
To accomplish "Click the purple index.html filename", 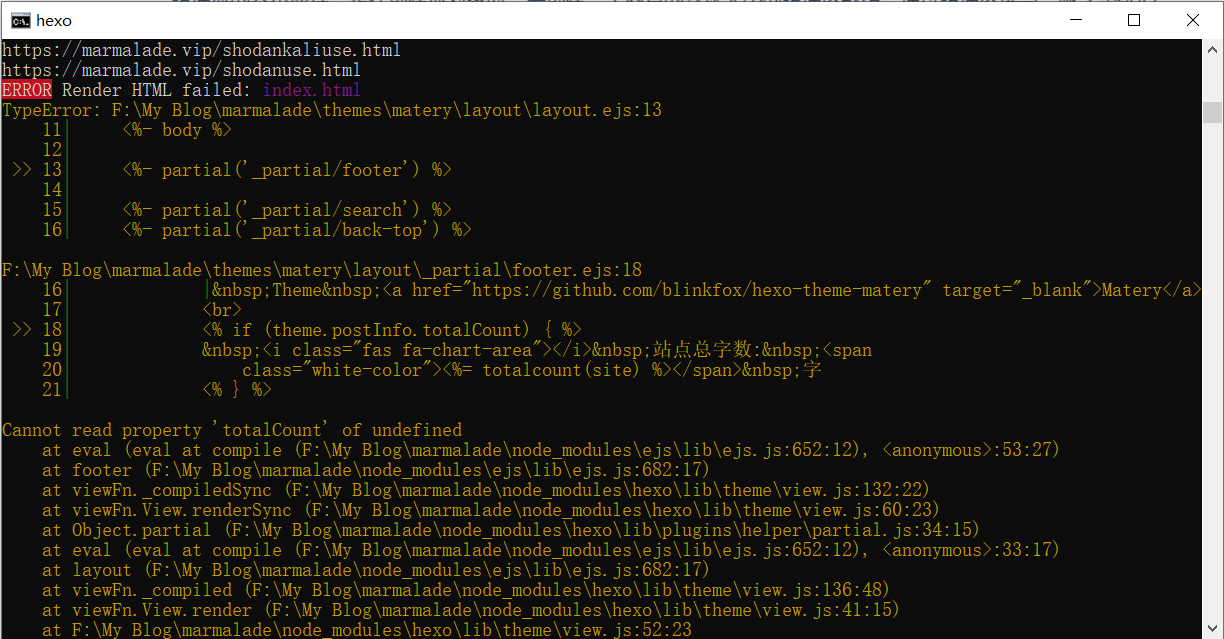I will coord(311,90).
